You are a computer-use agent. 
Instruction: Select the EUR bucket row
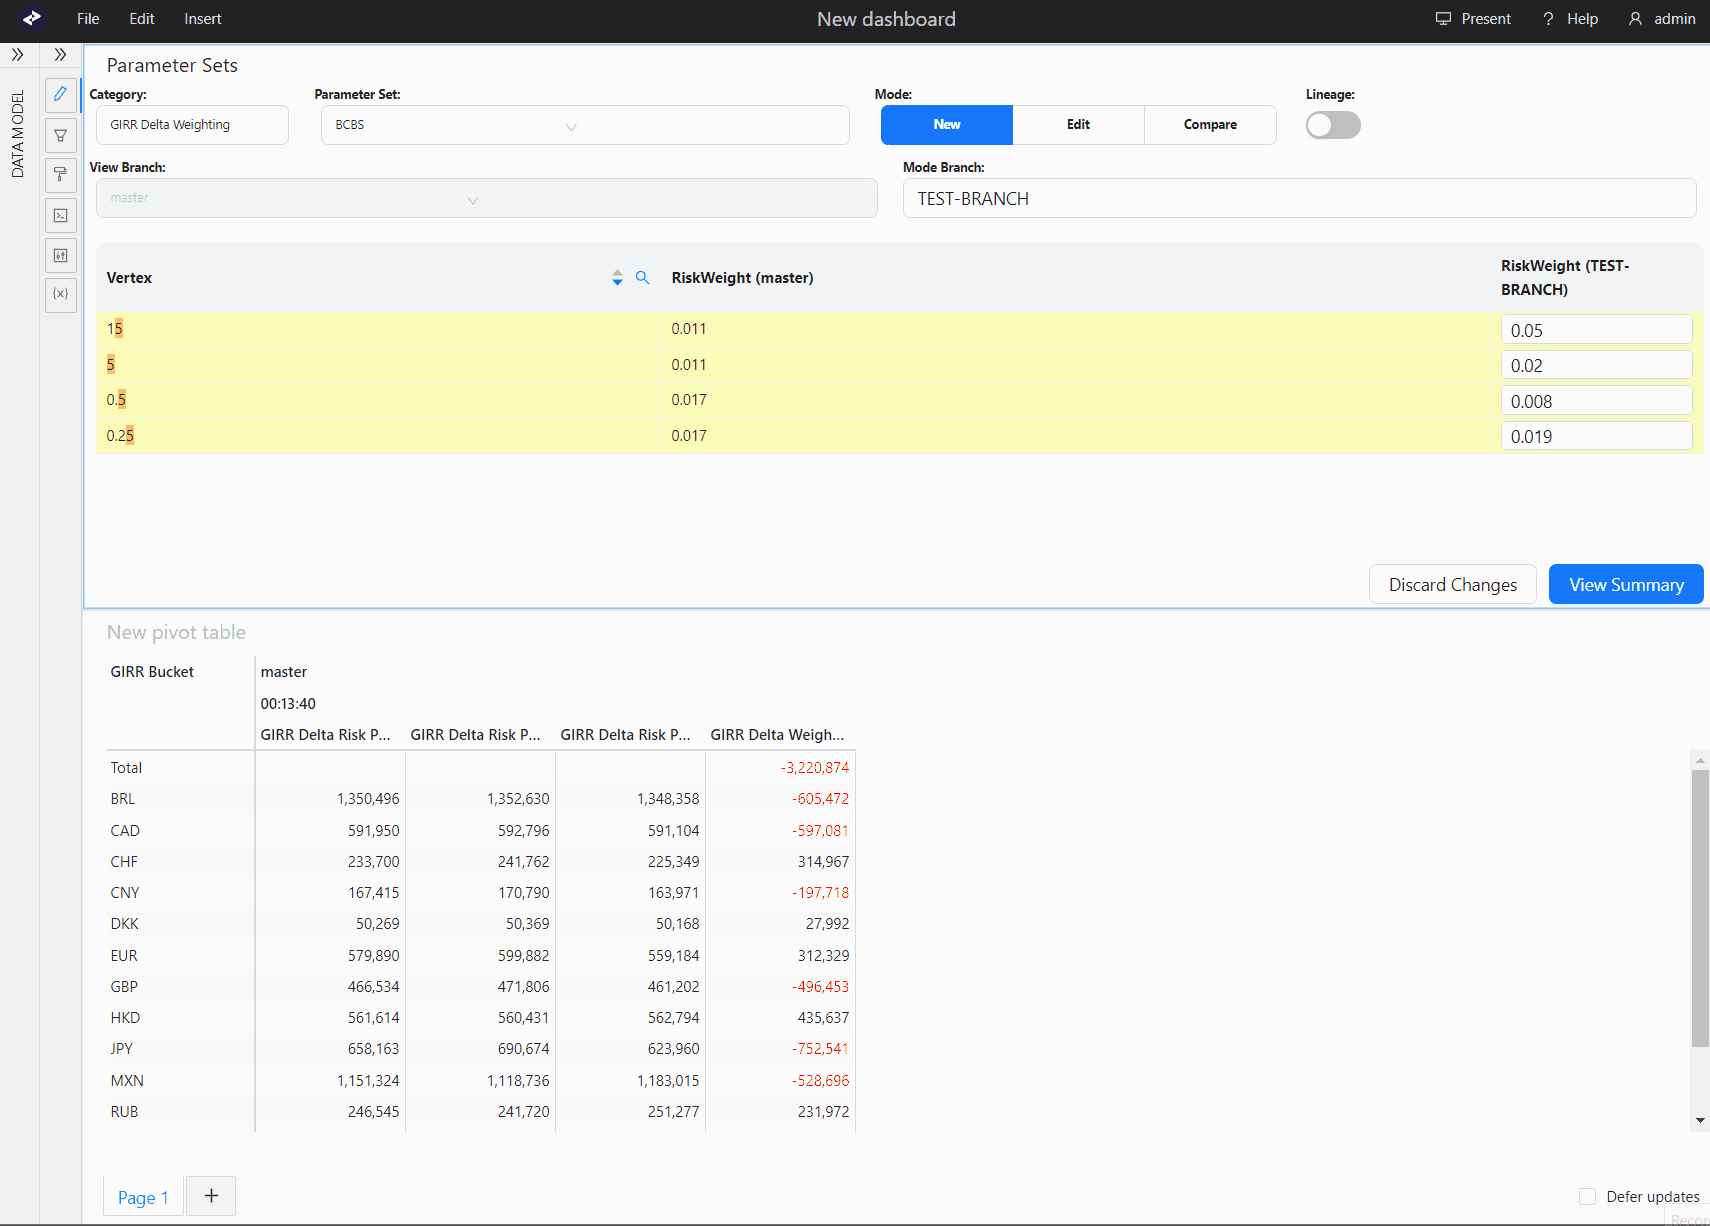click(x=480, y=956)
